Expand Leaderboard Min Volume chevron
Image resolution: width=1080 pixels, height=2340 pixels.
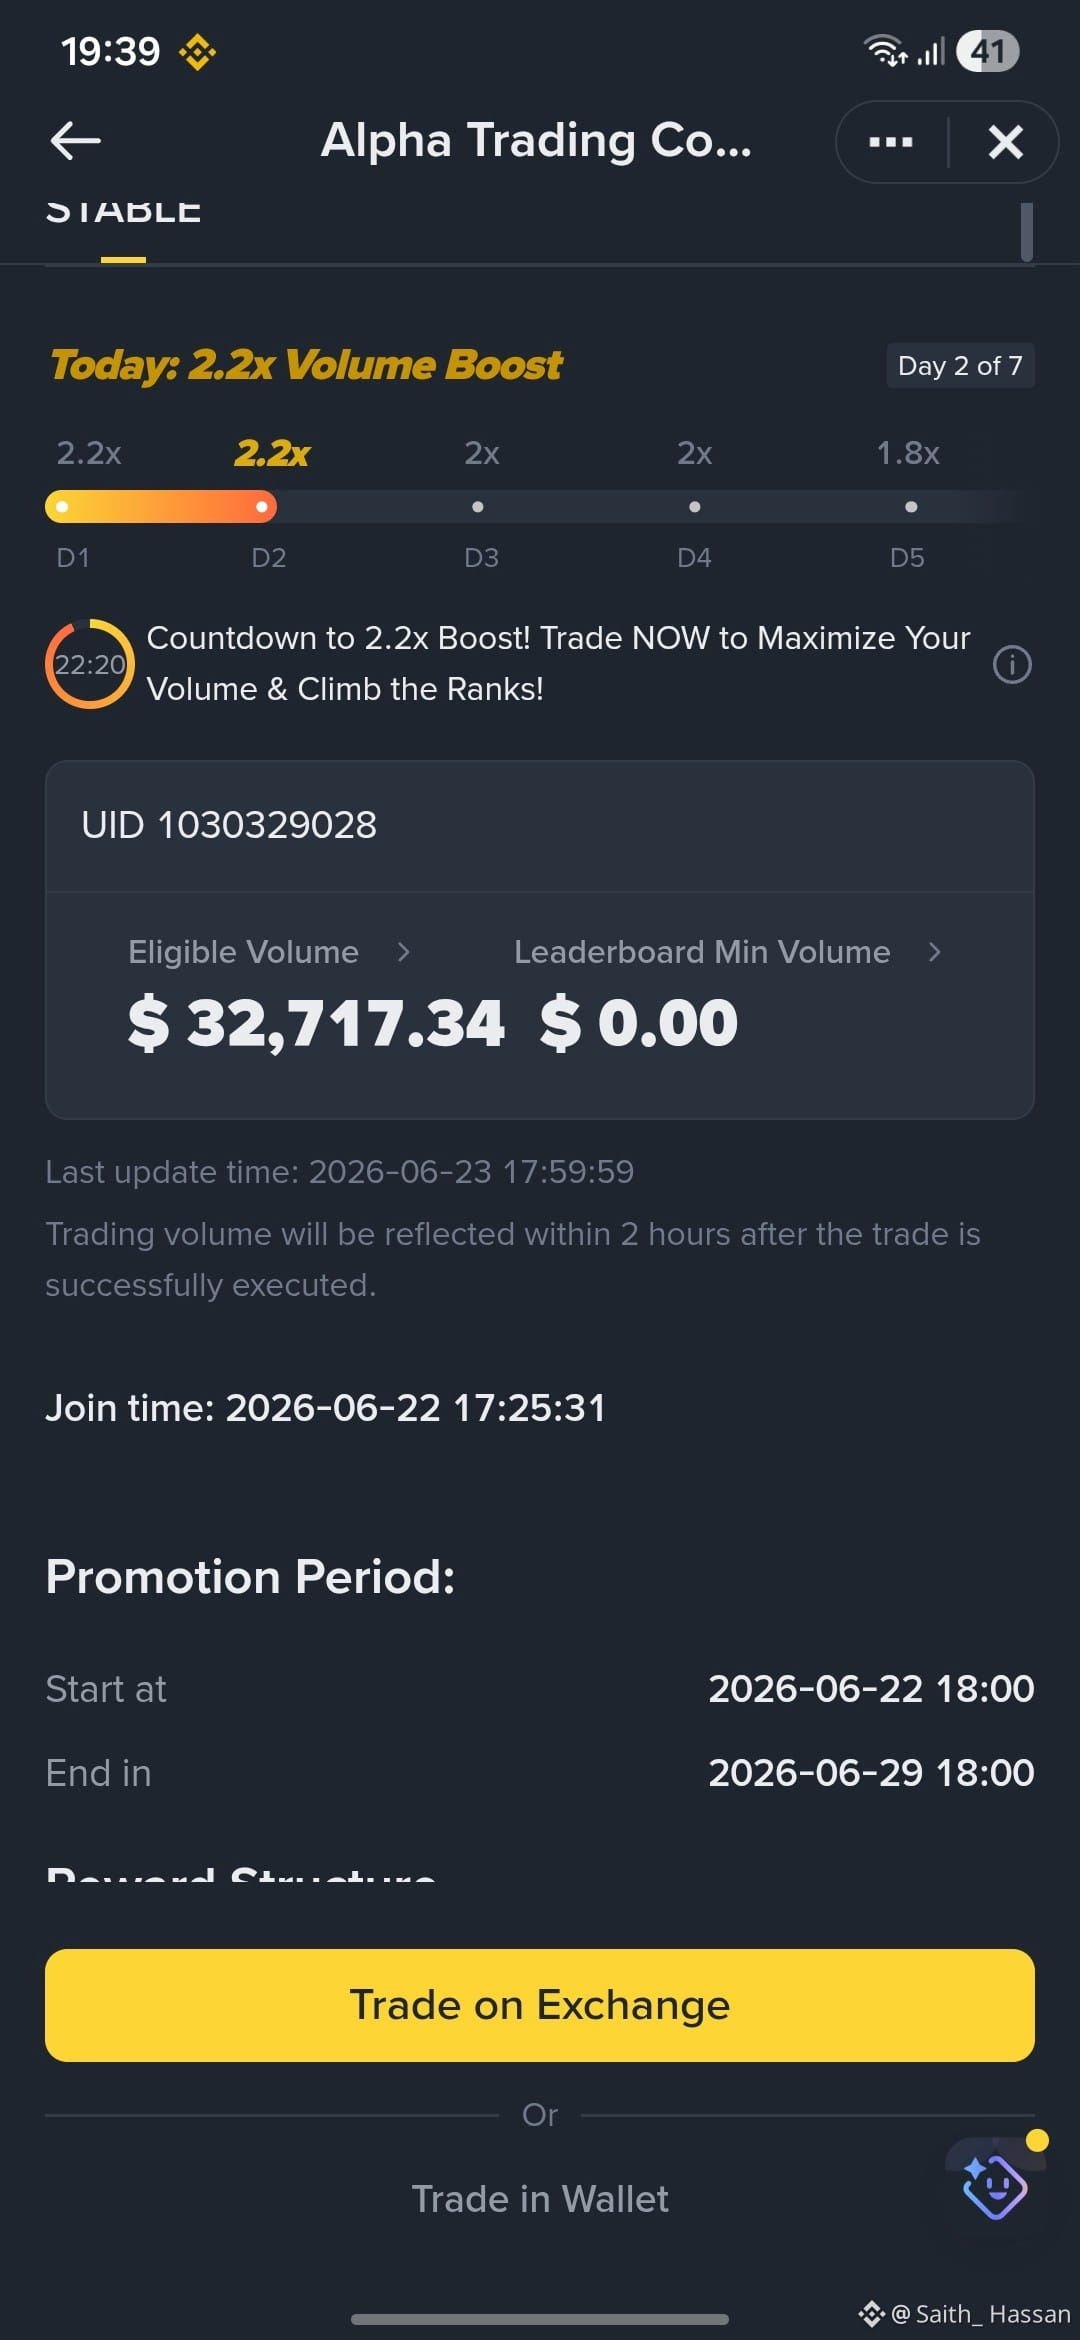[x=935, y=952]
